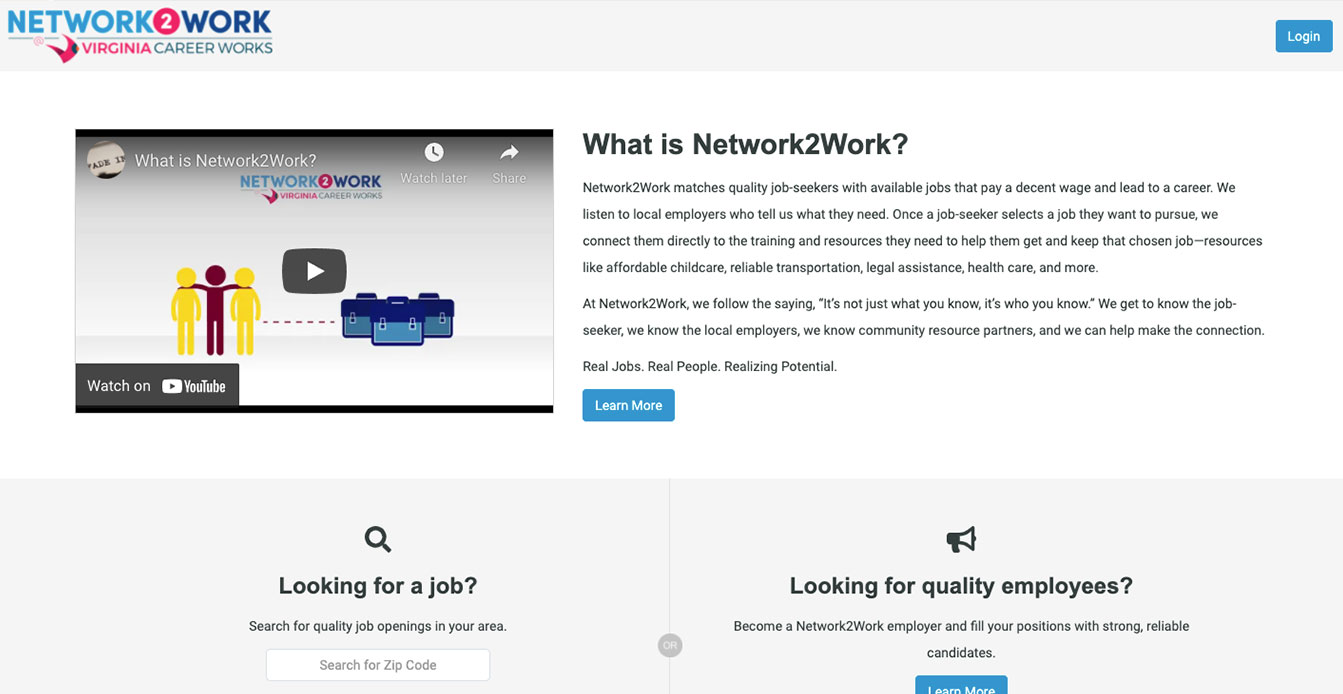Click the people figures in video thumbnail
The width and height of the screenshot is (1343, 694).
pyautogui.click(x=215, y=309)
